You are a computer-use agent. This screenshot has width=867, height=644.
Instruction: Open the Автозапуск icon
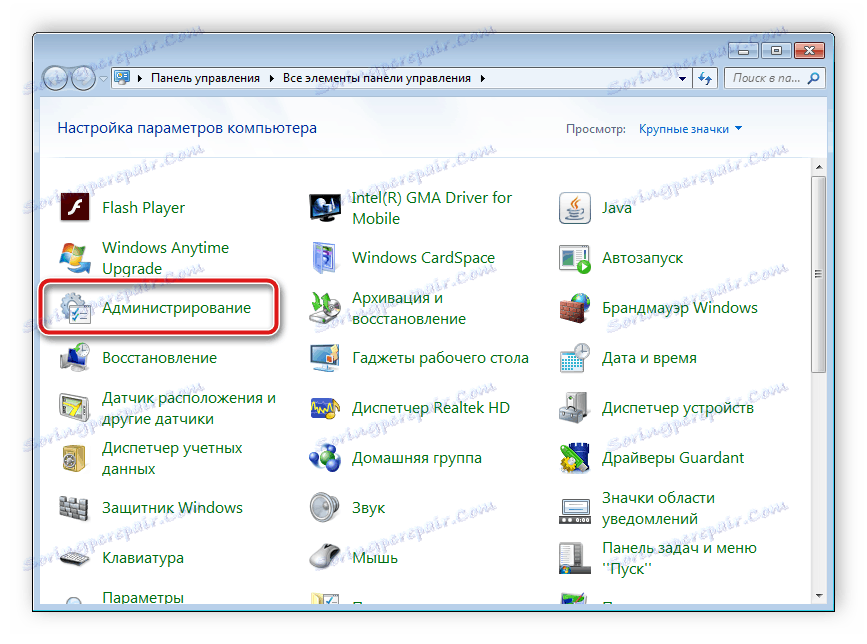click(574, 259)
